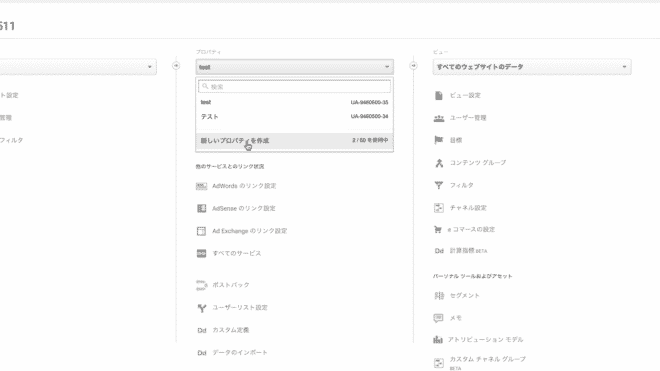Open ポストバック settings
This screenshot has height=371, width=660.
click(x=231, y=285)
